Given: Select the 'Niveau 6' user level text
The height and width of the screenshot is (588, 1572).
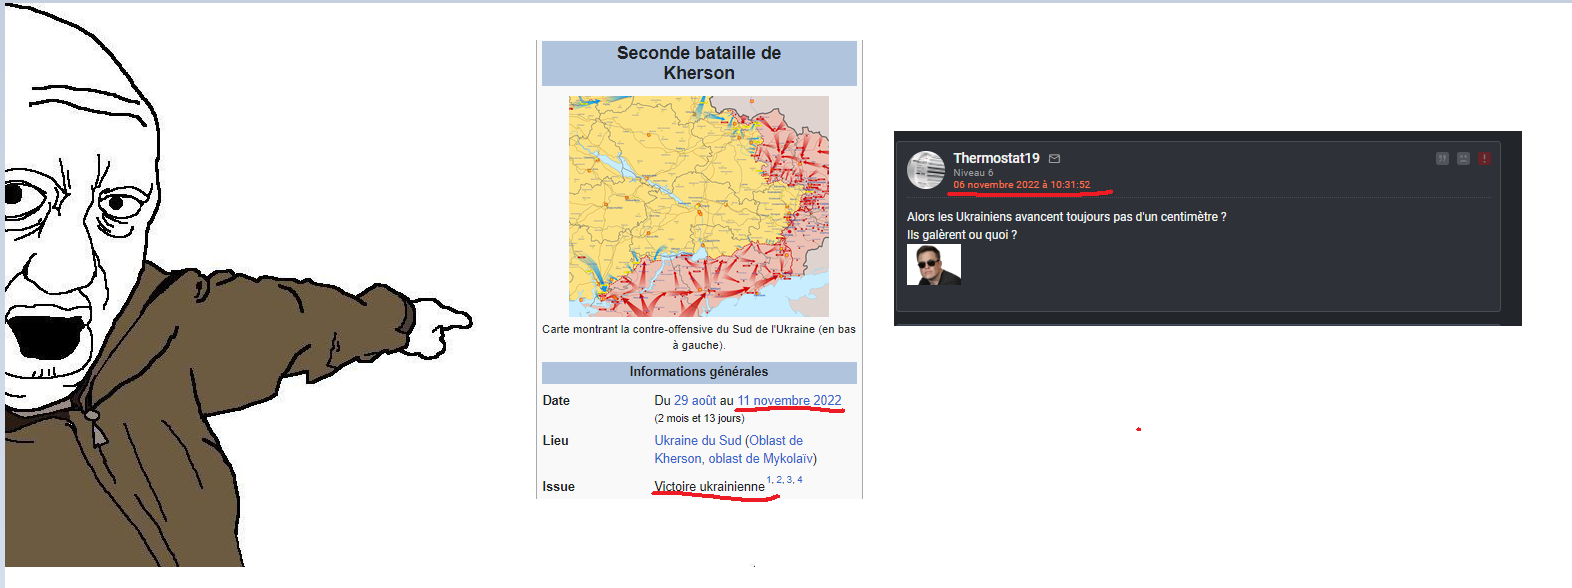Looking at the screenshot, I should click(x=973, y=173).
